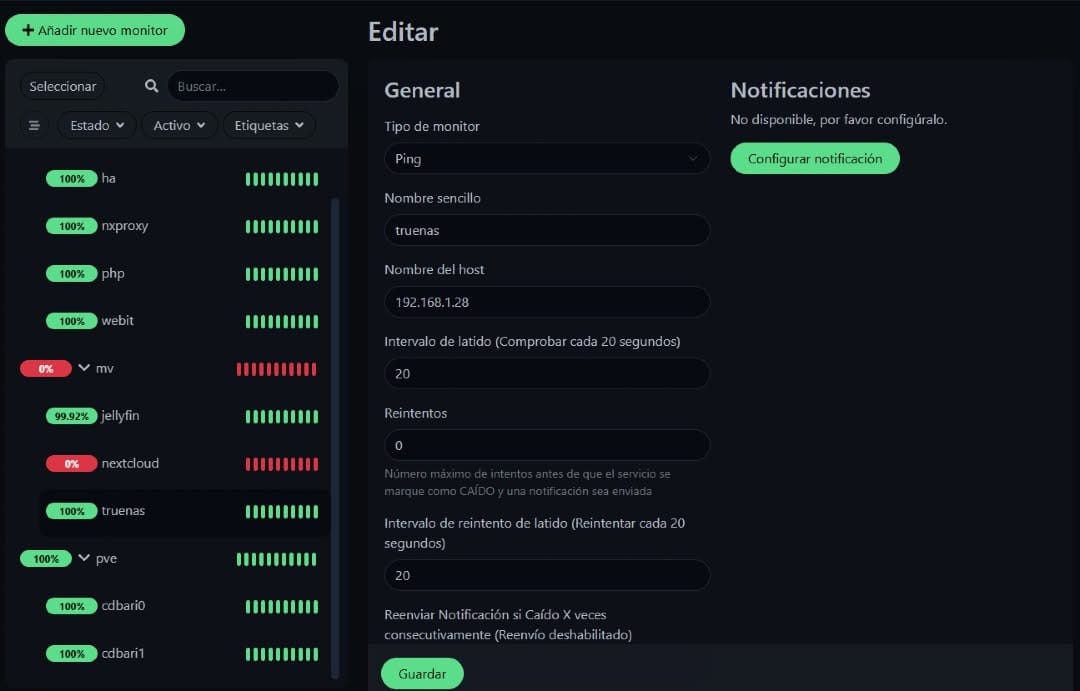Screen dimensions: 1080x691
Task: Click the Configurar notificación button
Action: (x=815, y=158)
